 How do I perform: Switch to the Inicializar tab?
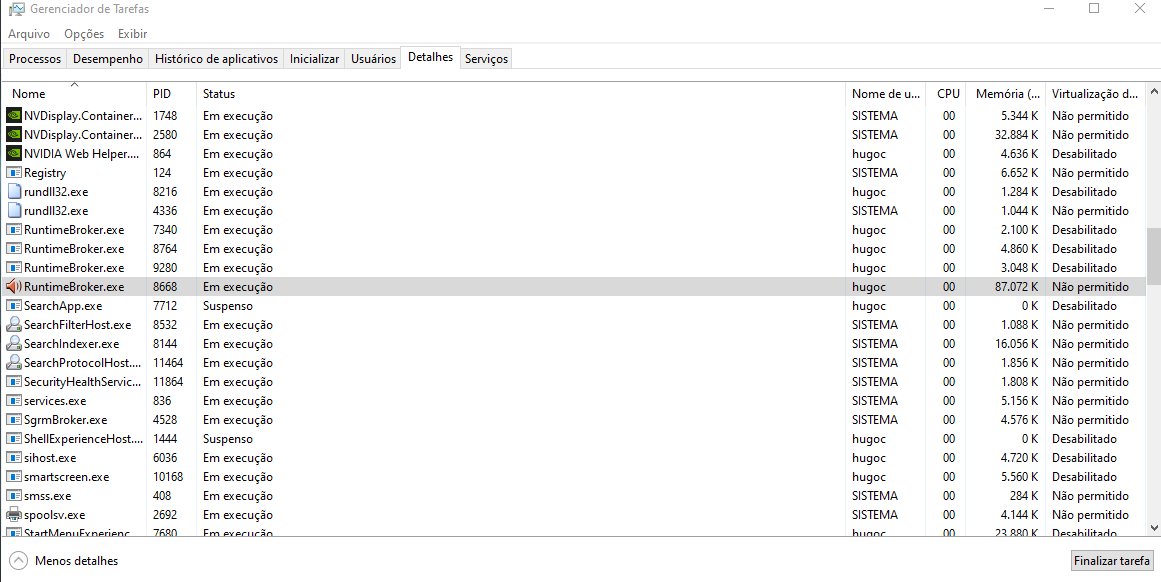pyautogui.click(x=315, y=58)
